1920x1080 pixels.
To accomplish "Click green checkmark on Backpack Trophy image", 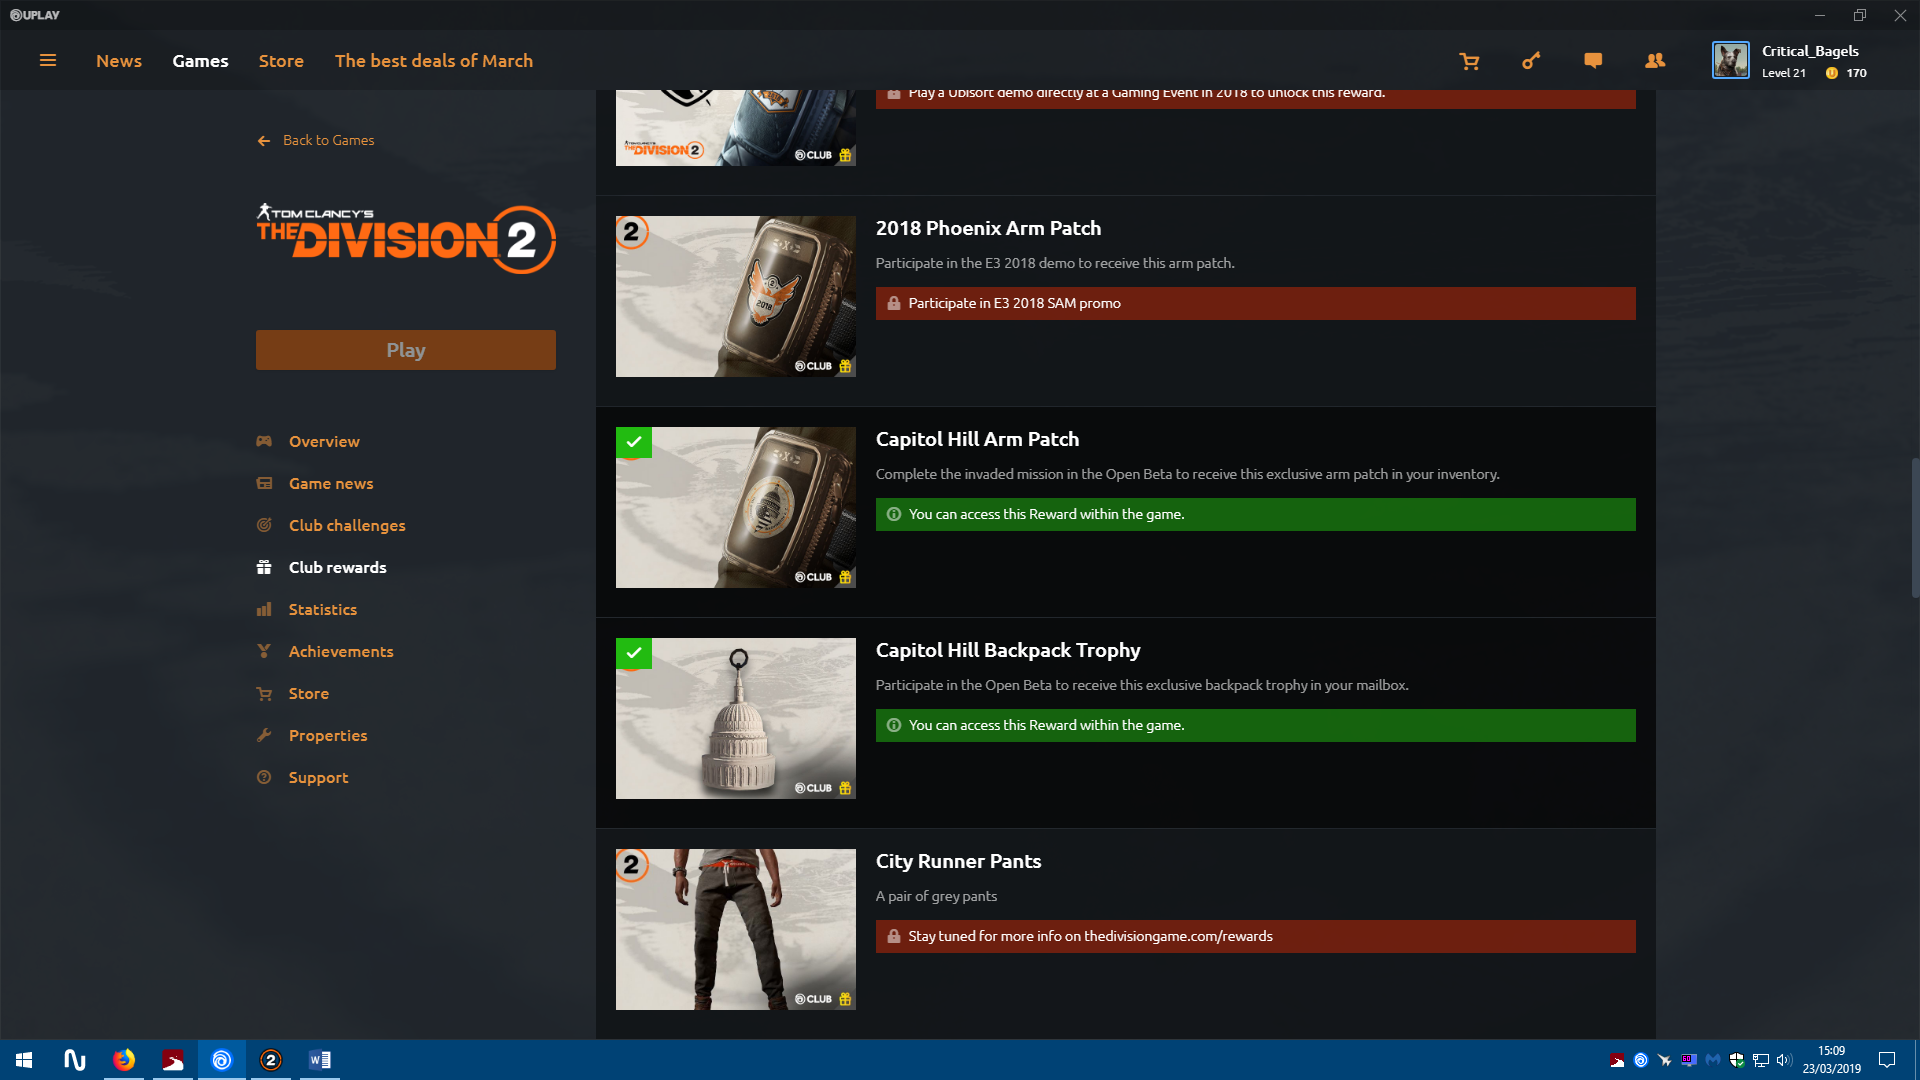I will (x=634, y=653).
